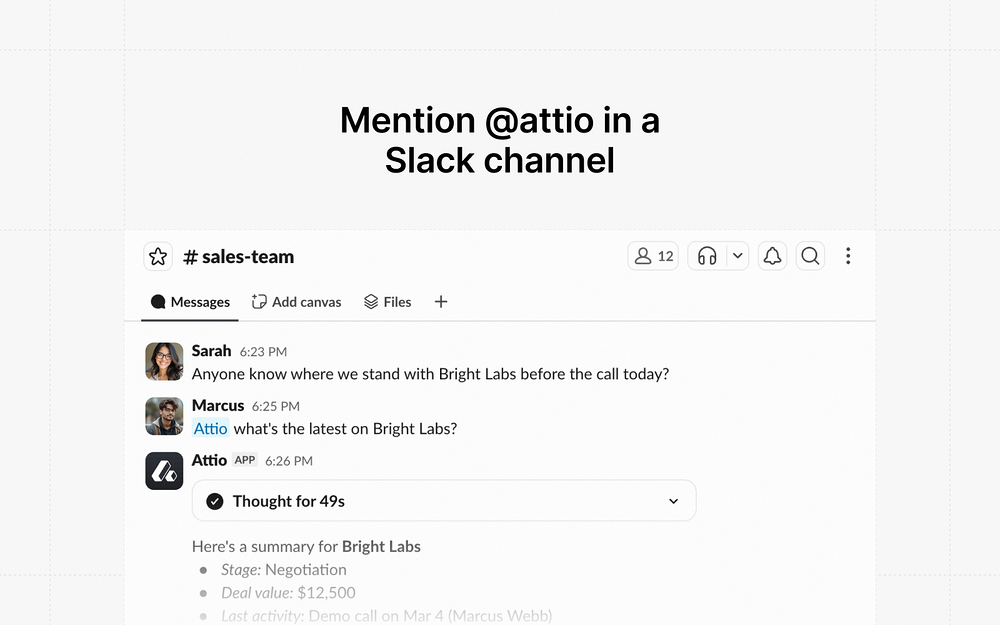This screenshot has width=1000, height=625.
Task: Open the Files tab
Action: click(x=388, y=302)
